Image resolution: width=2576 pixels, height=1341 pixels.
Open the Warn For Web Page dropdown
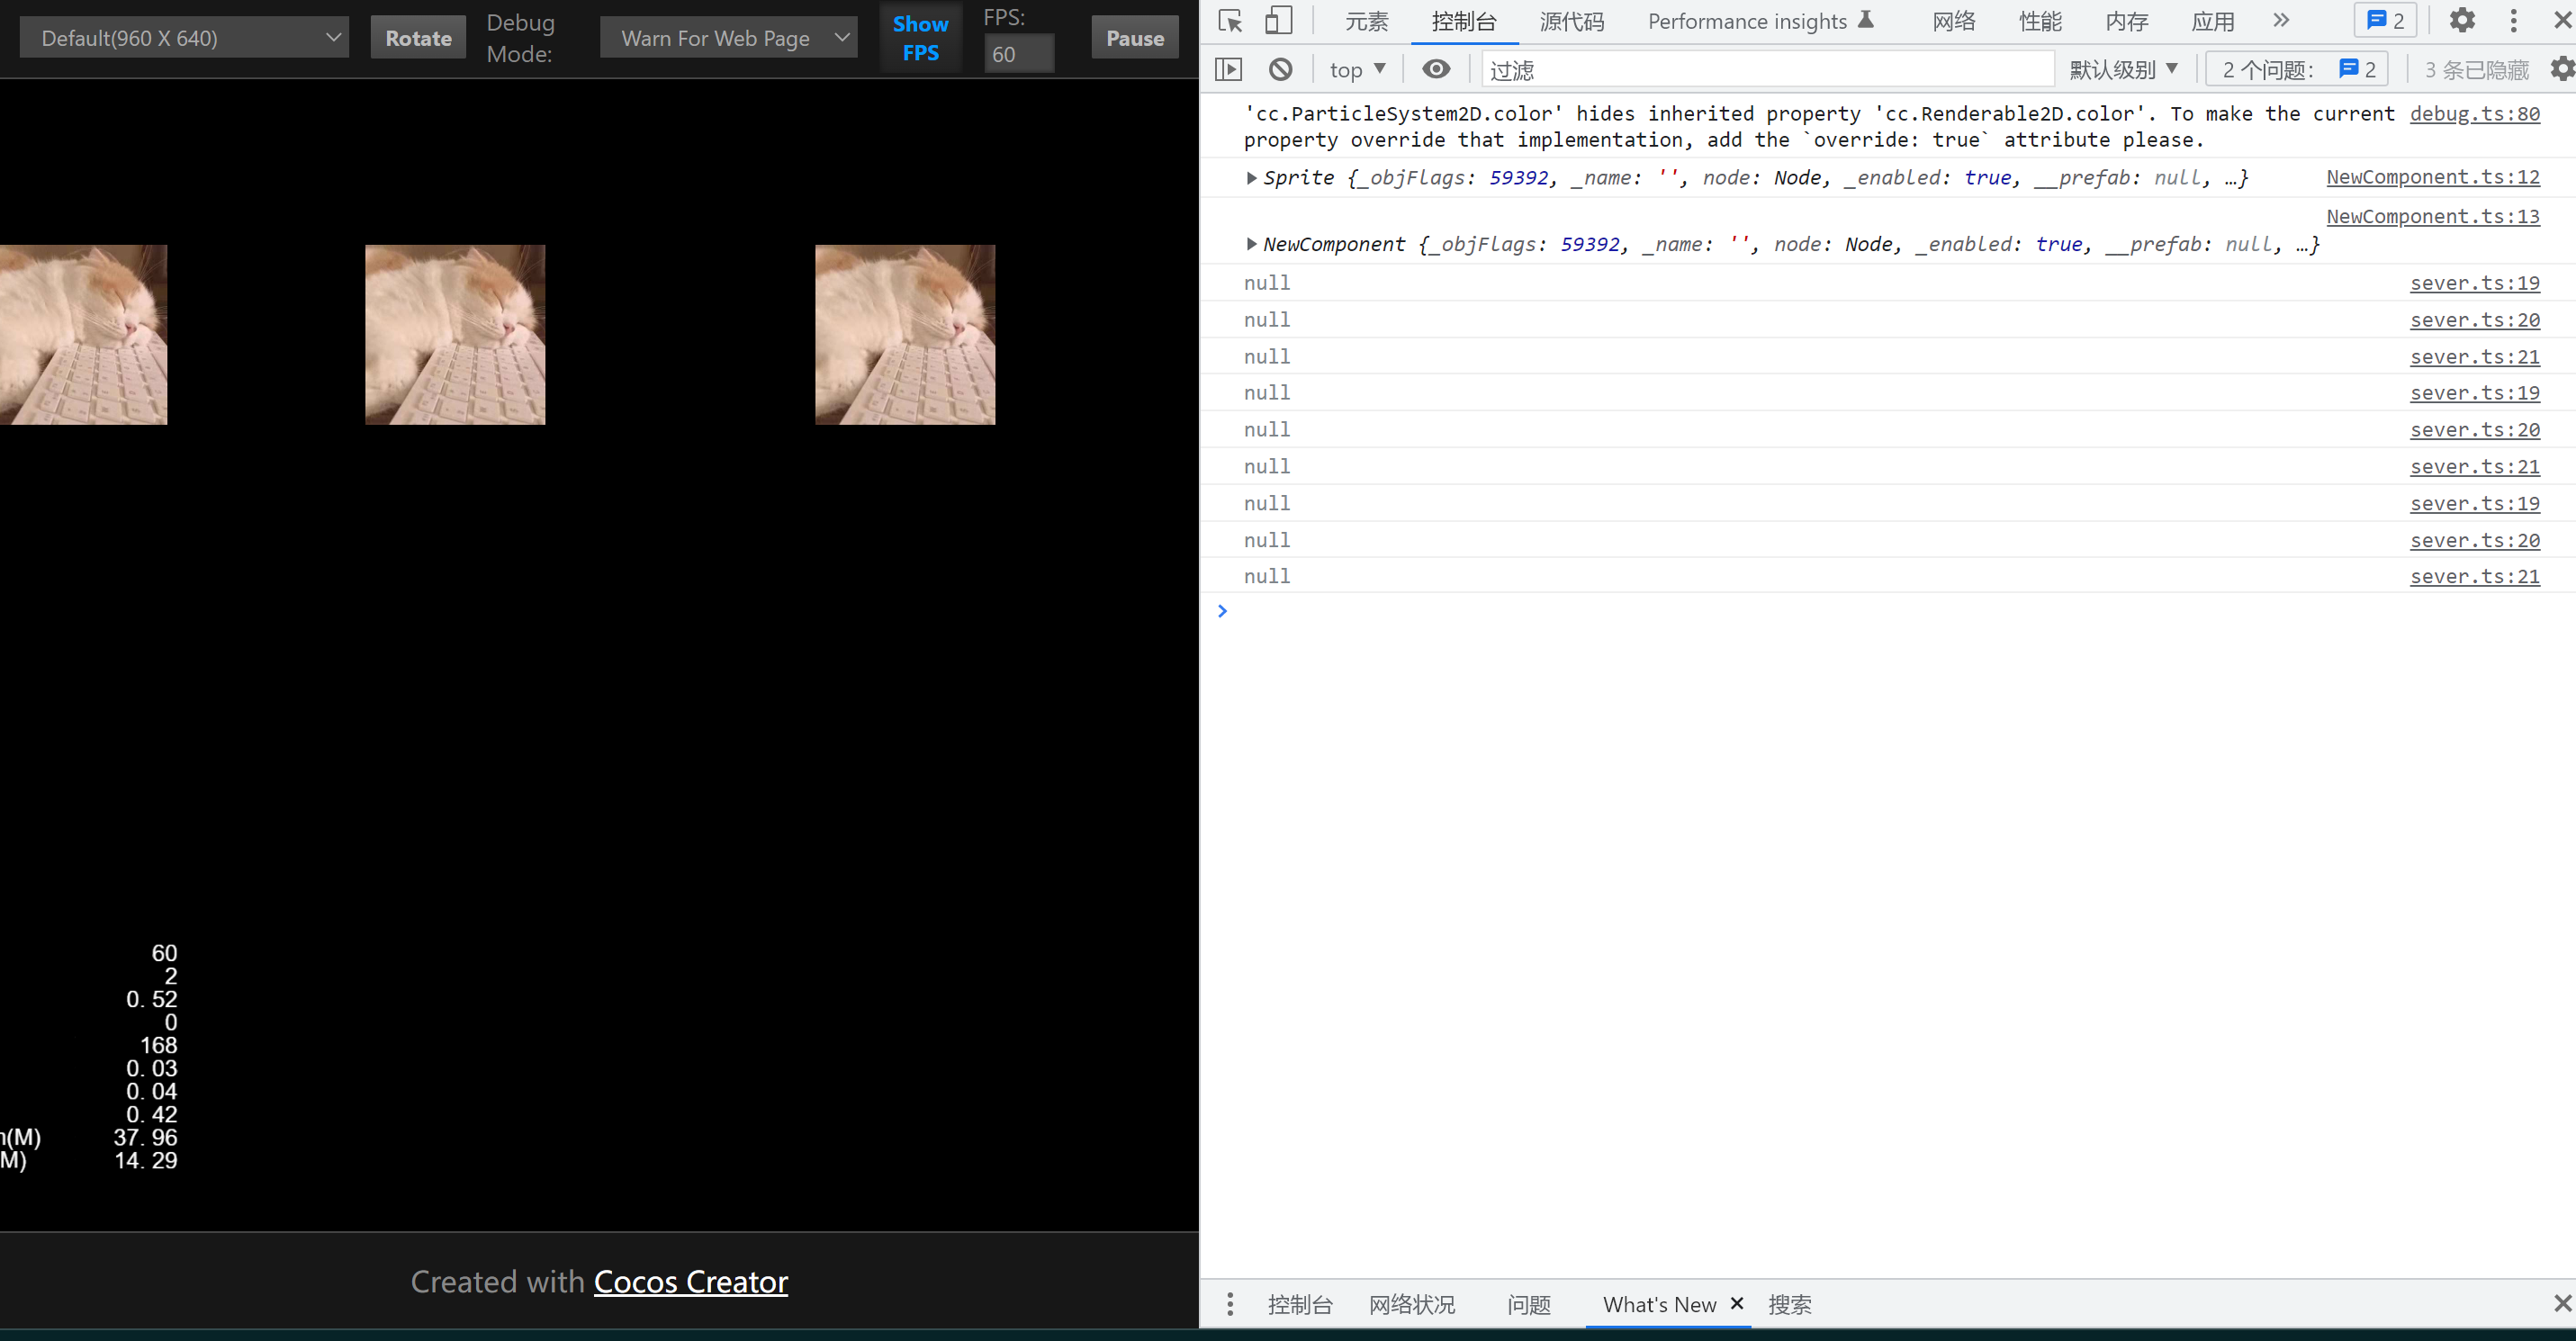click(x=729, y=38)
